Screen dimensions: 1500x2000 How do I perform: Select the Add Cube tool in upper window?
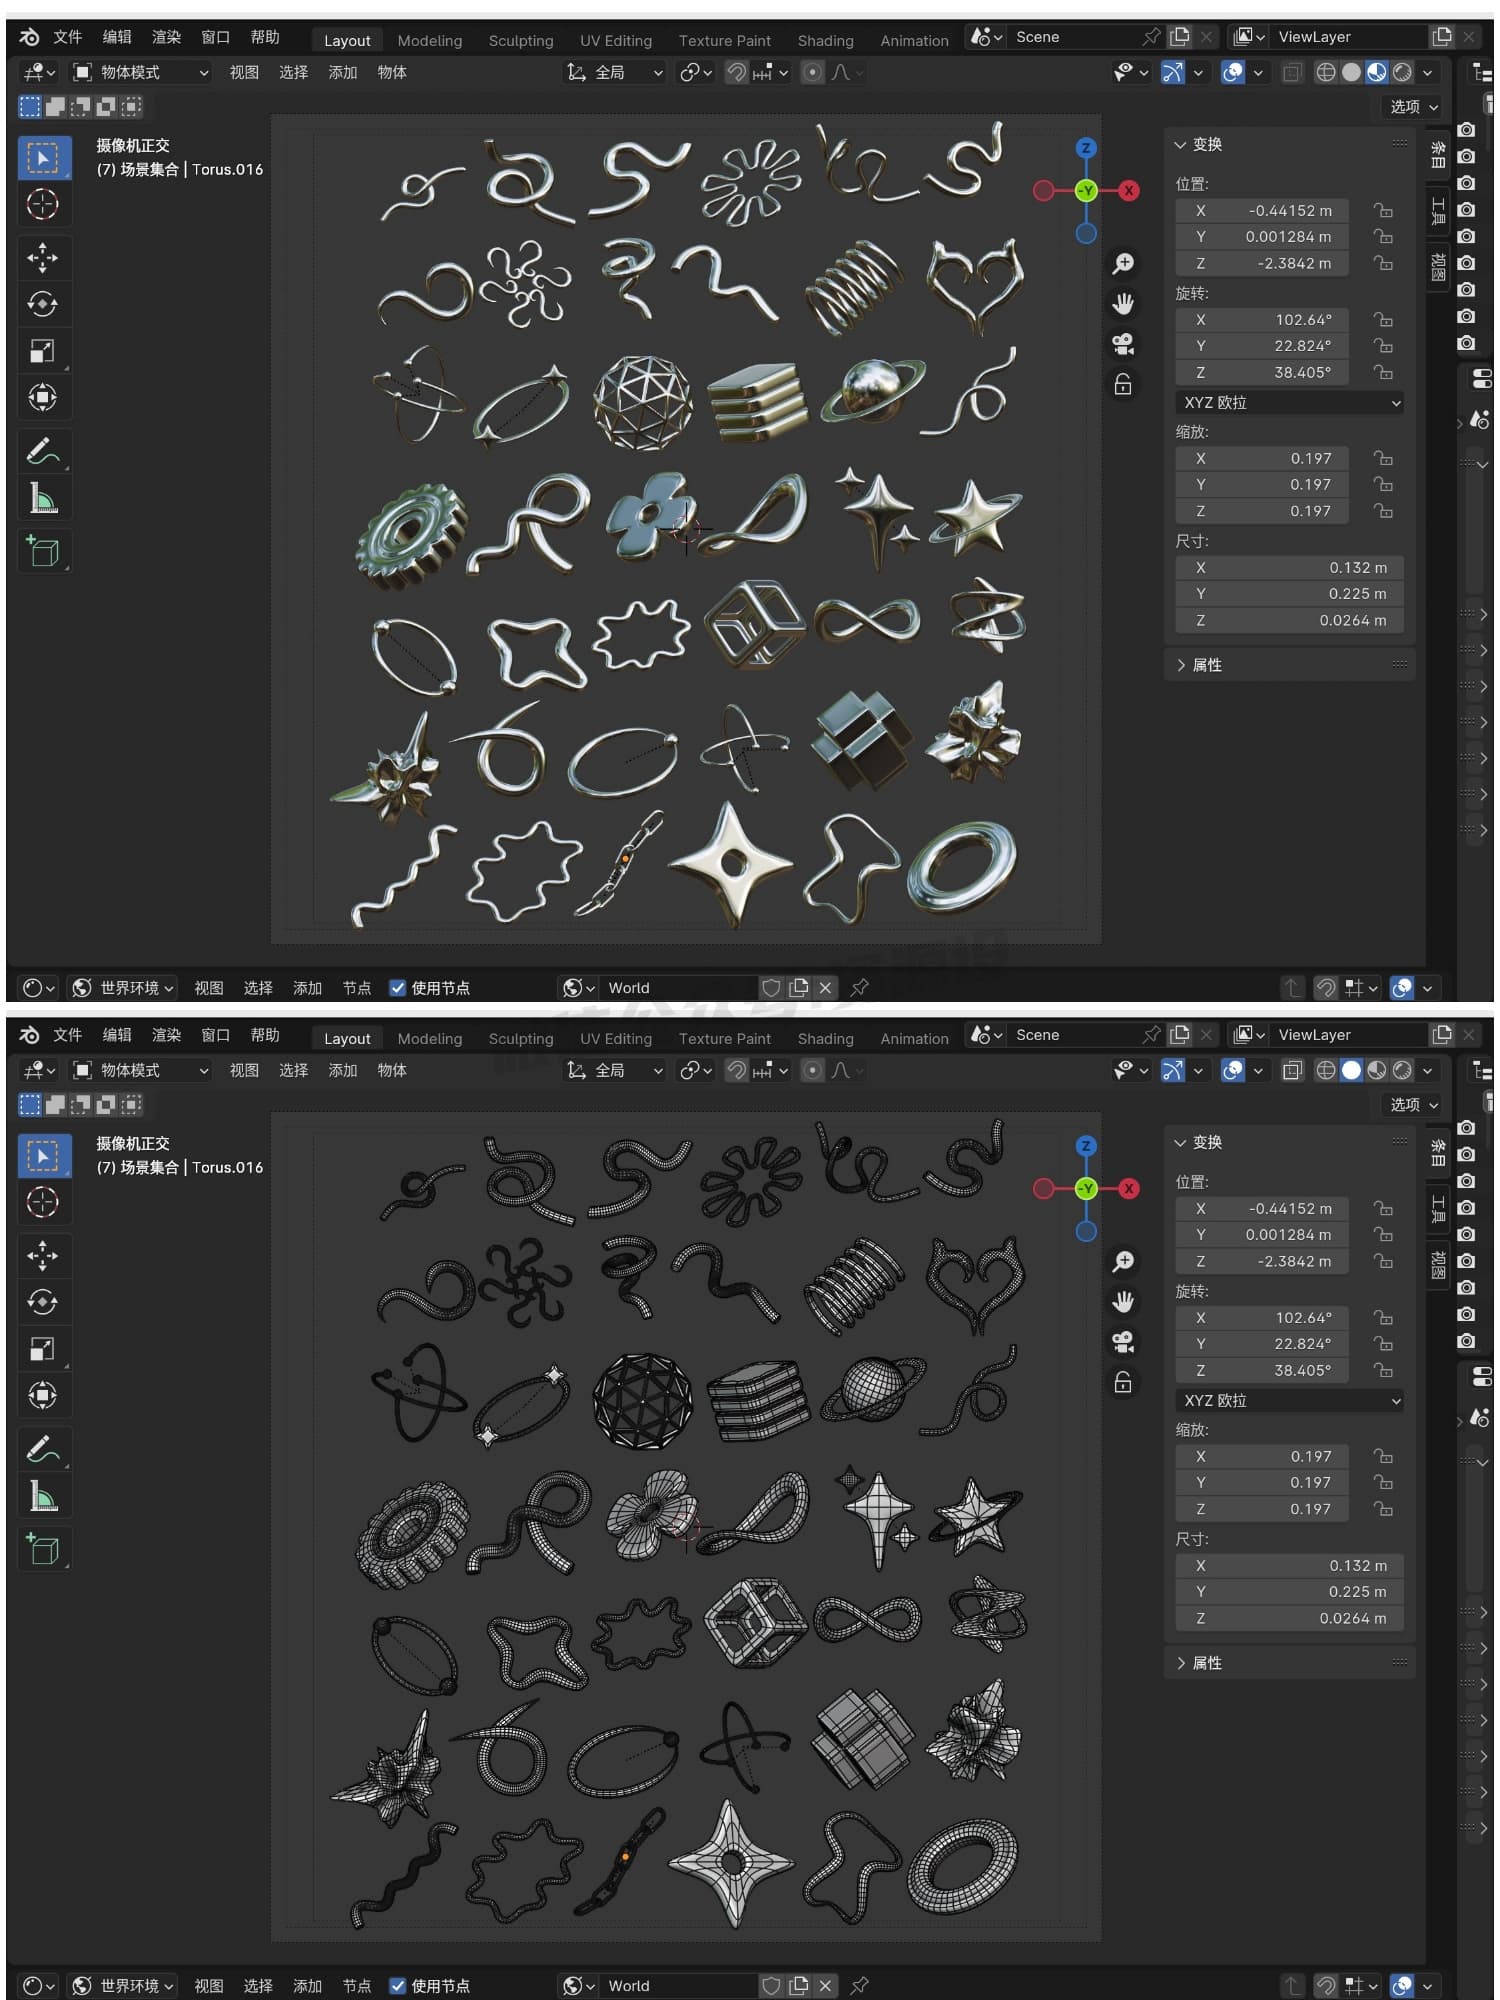pos(43,551)
